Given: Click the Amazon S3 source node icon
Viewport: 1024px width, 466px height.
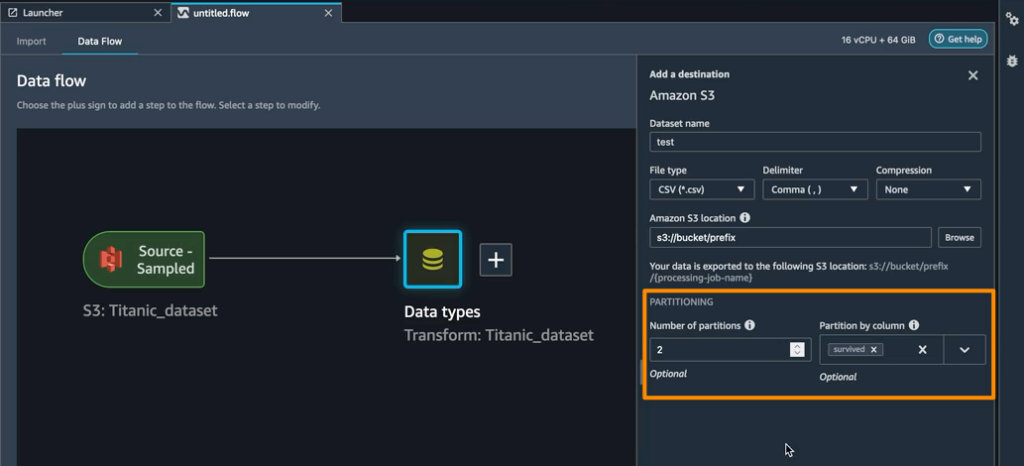Looking at the screenshot, I should pyautogui.click(x=111, y=259).
